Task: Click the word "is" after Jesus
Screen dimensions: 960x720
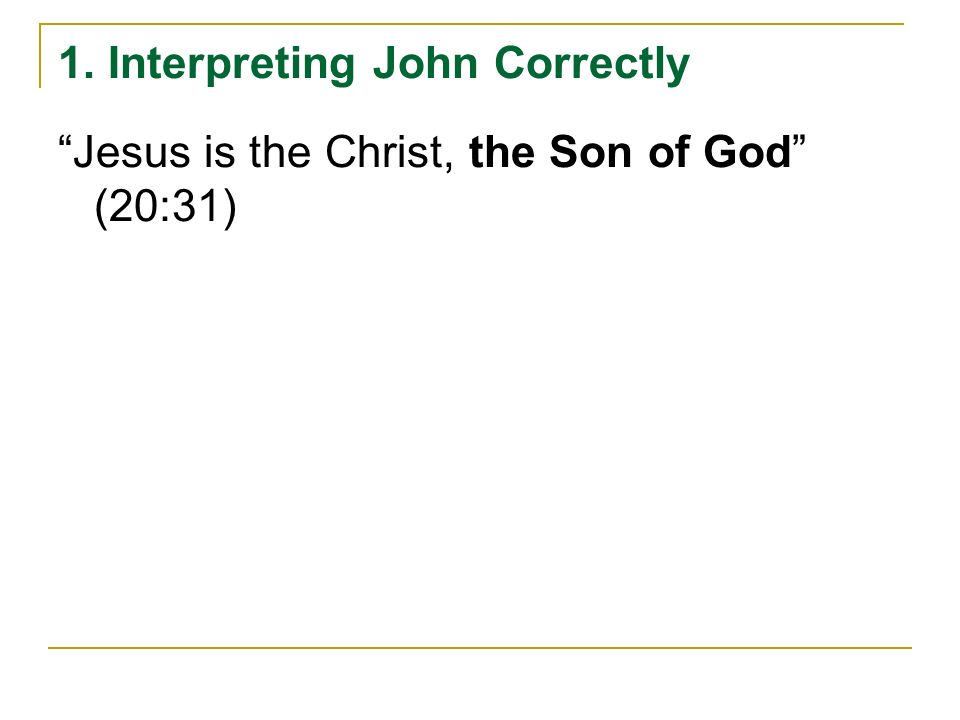Action: point(220,152)
